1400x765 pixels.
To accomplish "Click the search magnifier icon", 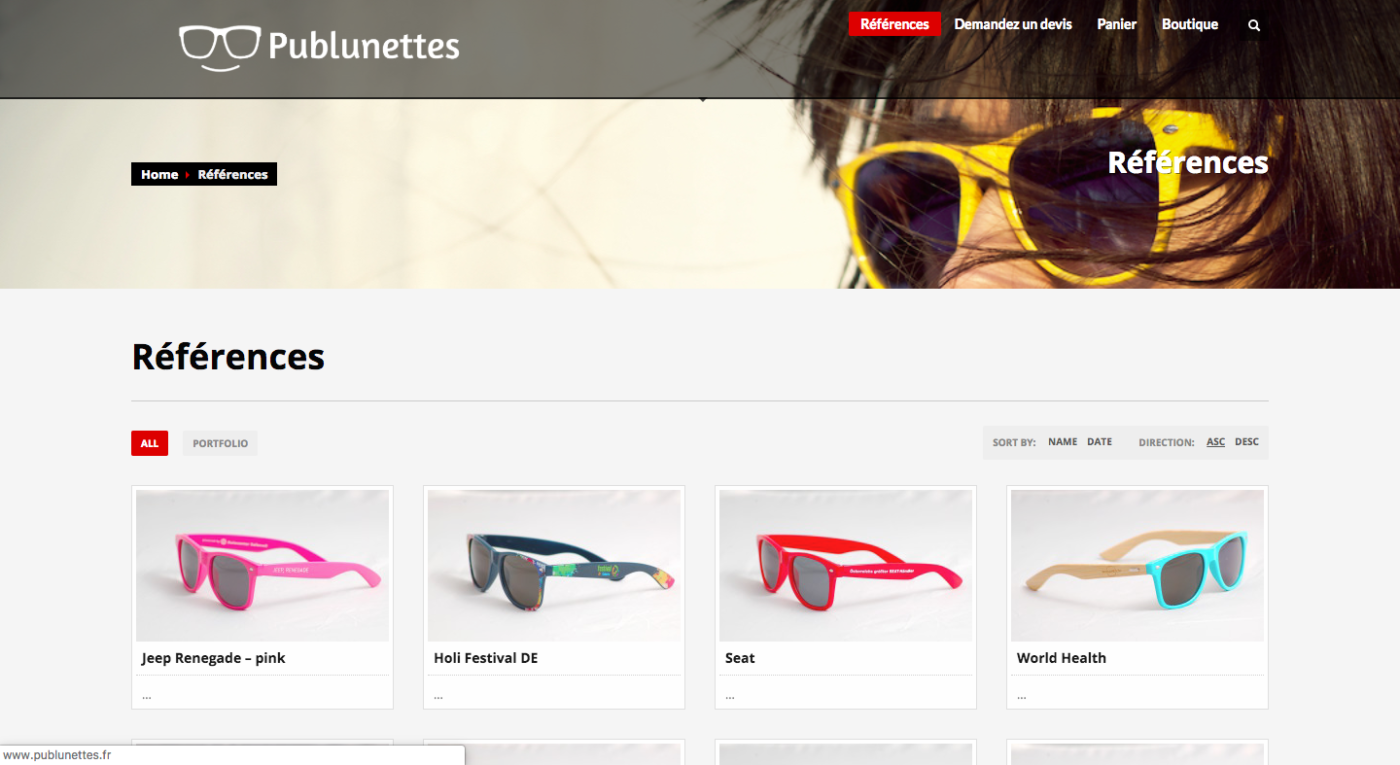I will (x=1254, y=25).
